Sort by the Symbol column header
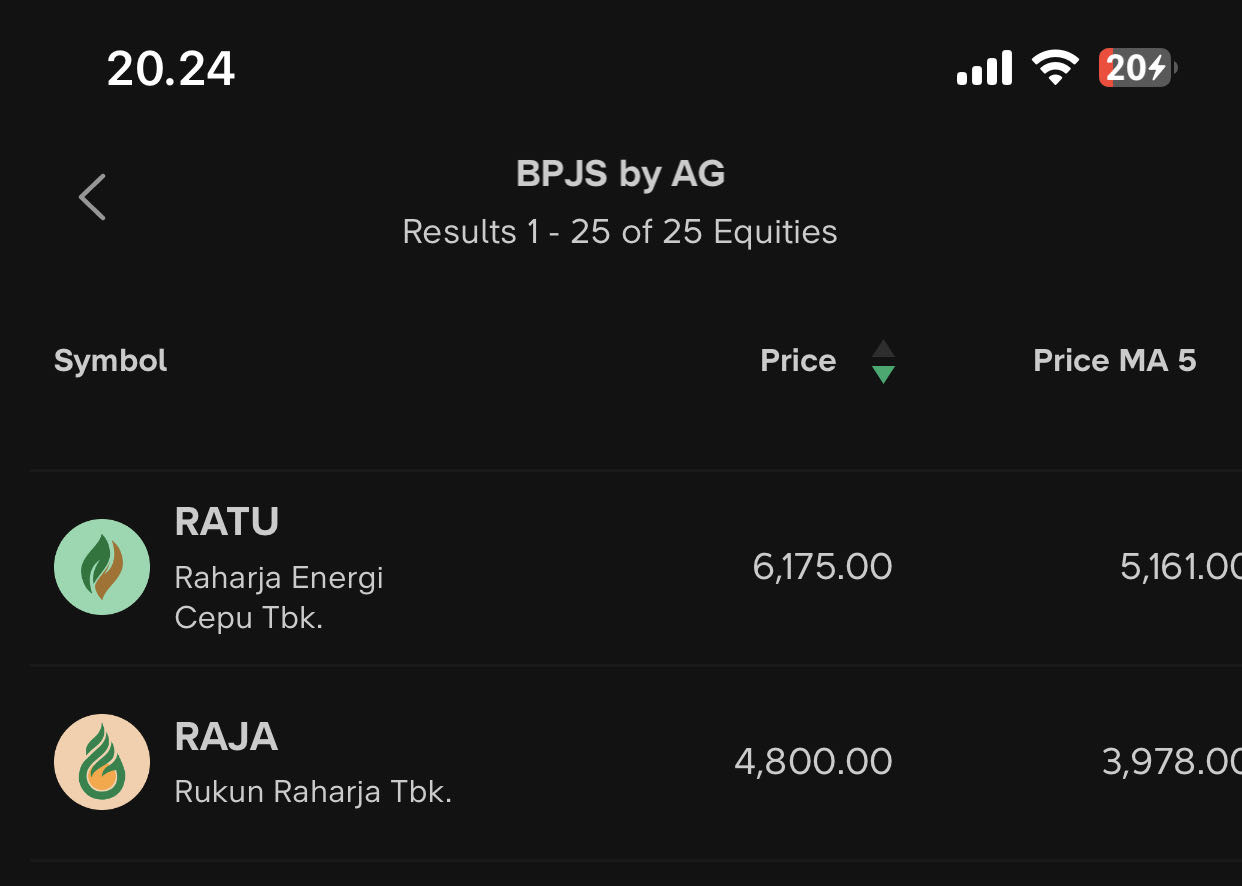 111,361
